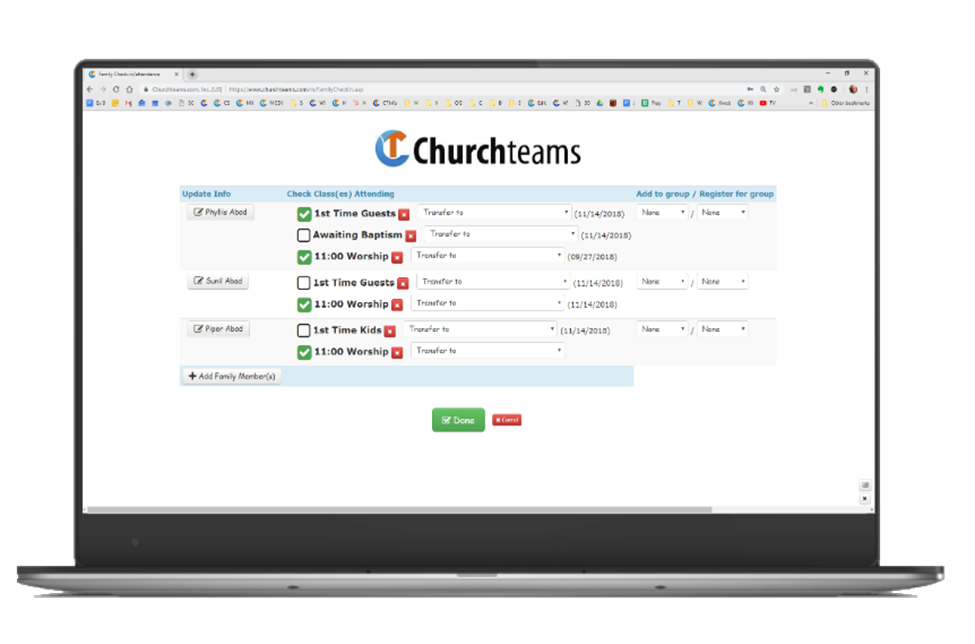Remove Sunil's 1st Time Guests via red x

(403, 283)
